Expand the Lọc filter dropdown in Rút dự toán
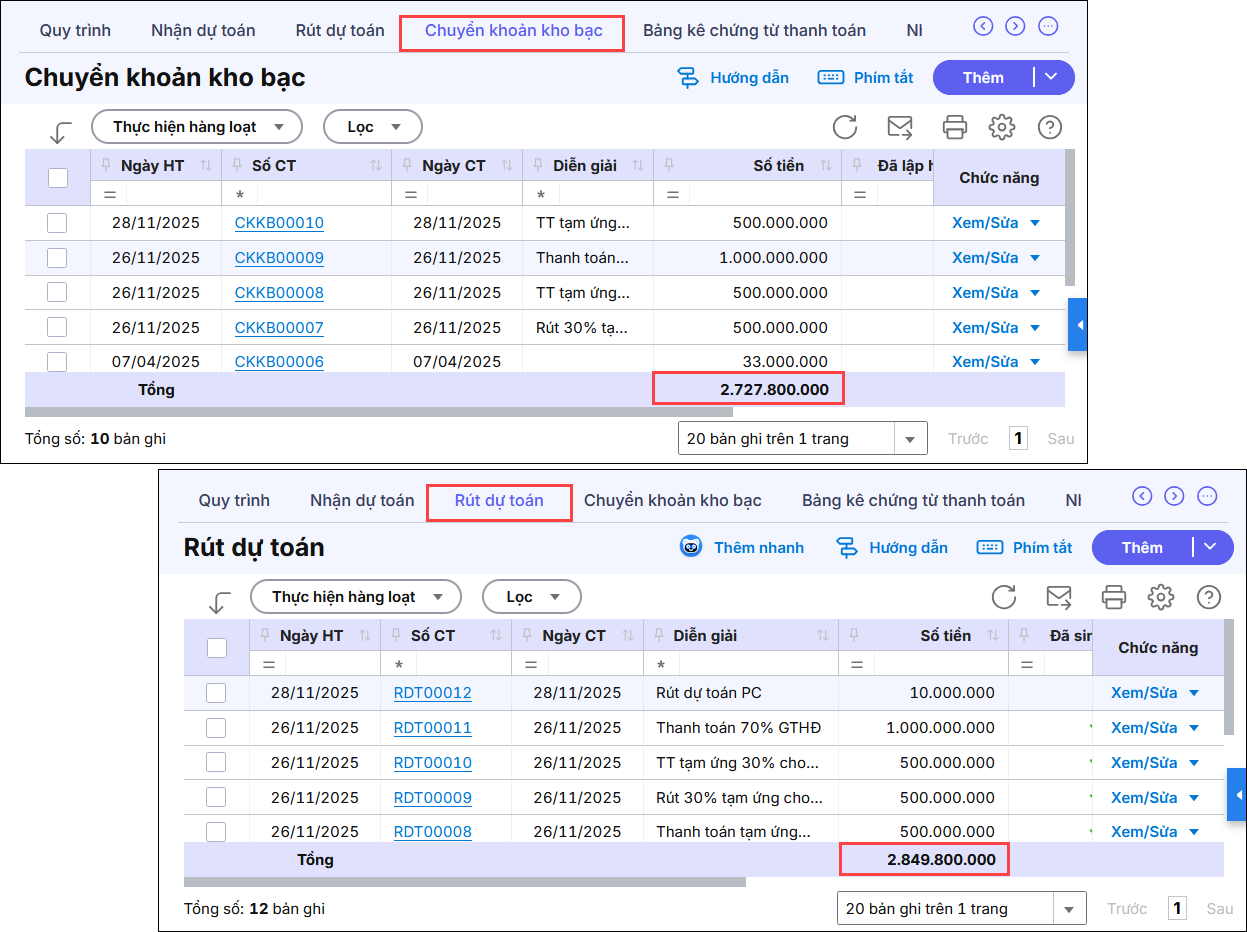 tap(531, 597)
